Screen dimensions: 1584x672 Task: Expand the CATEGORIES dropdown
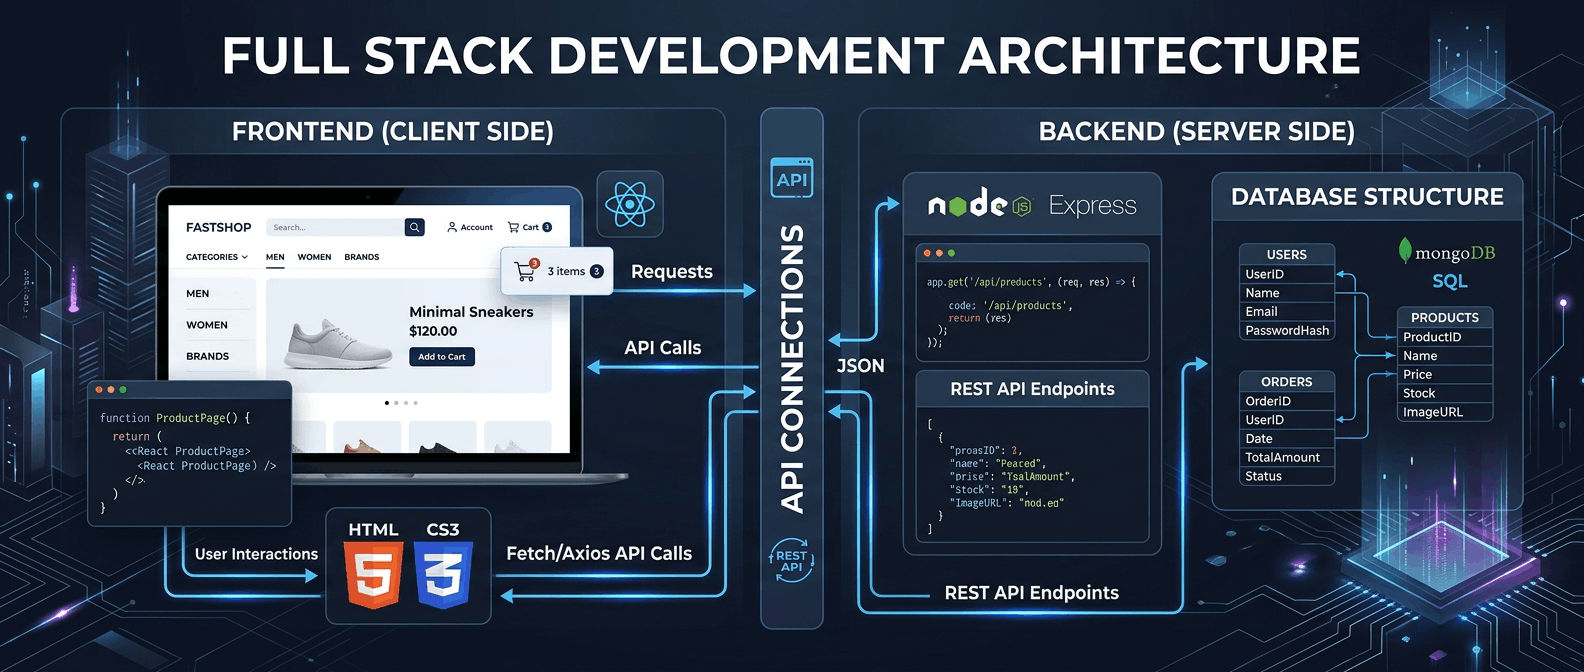pyautogui.click(x=217, y=257)
